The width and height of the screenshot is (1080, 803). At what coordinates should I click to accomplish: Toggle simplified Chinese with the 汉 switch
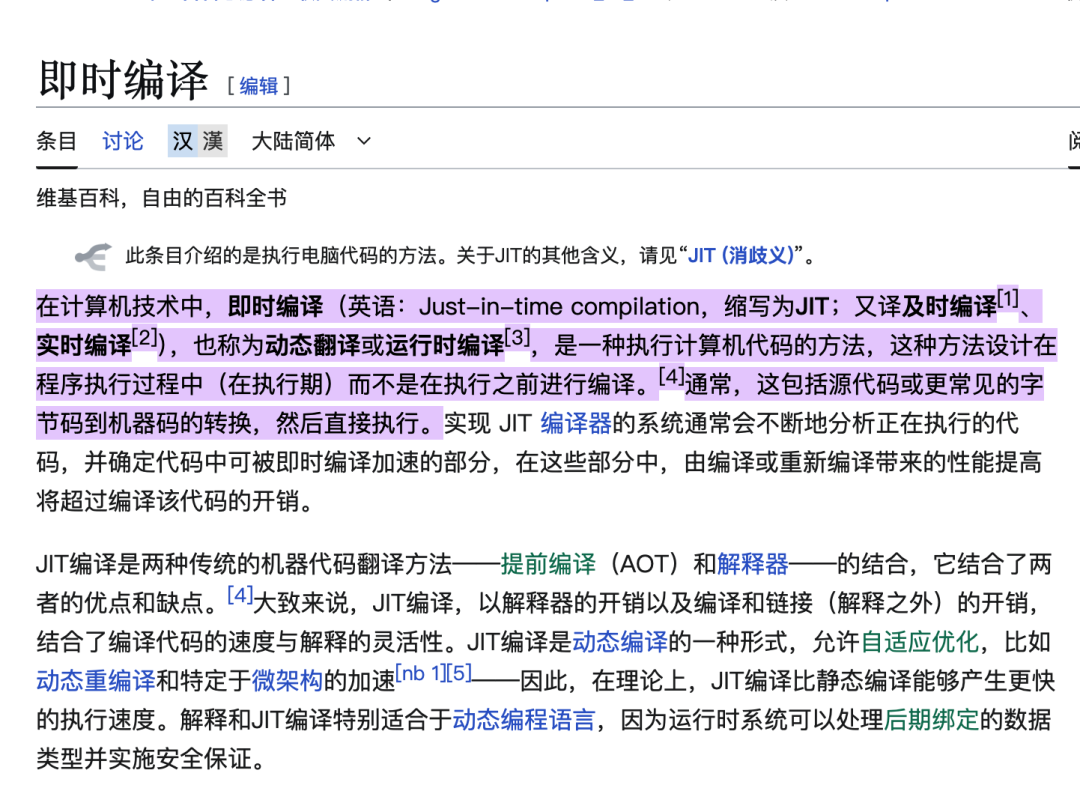click(183, 141)
